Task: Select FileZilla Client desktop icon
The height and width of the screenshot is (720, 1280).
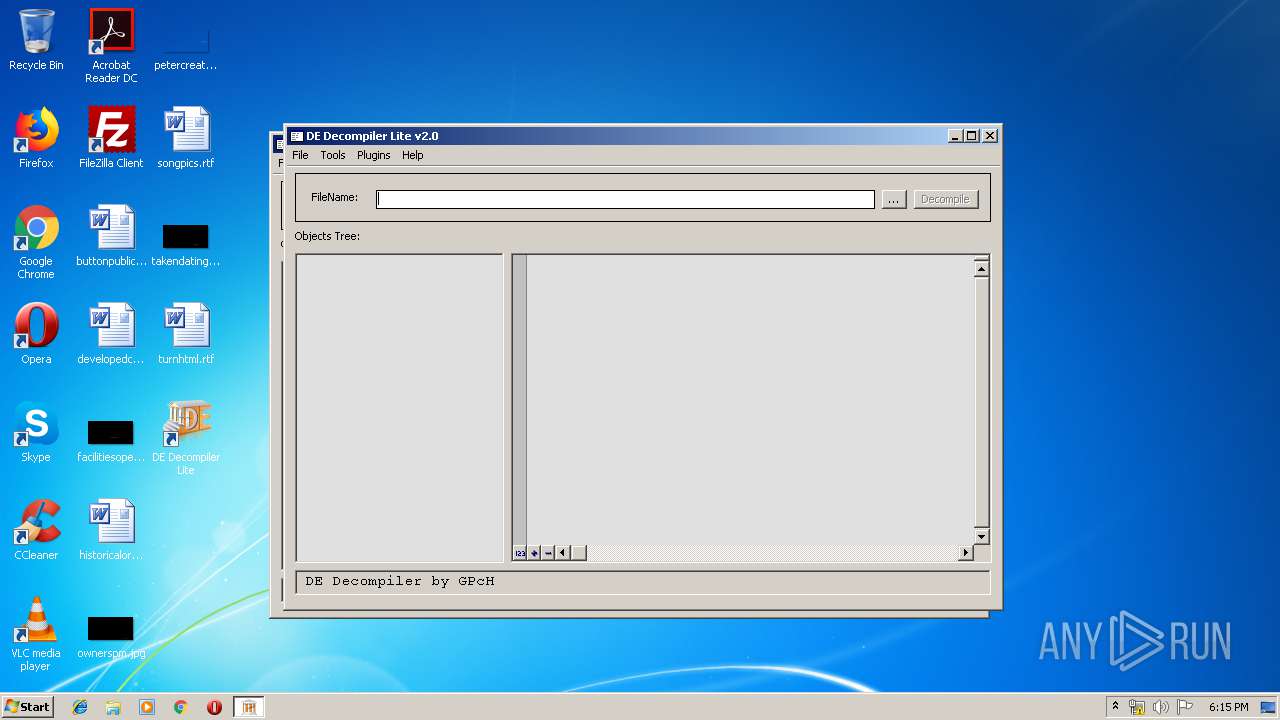Action: [x=111, y=138]
